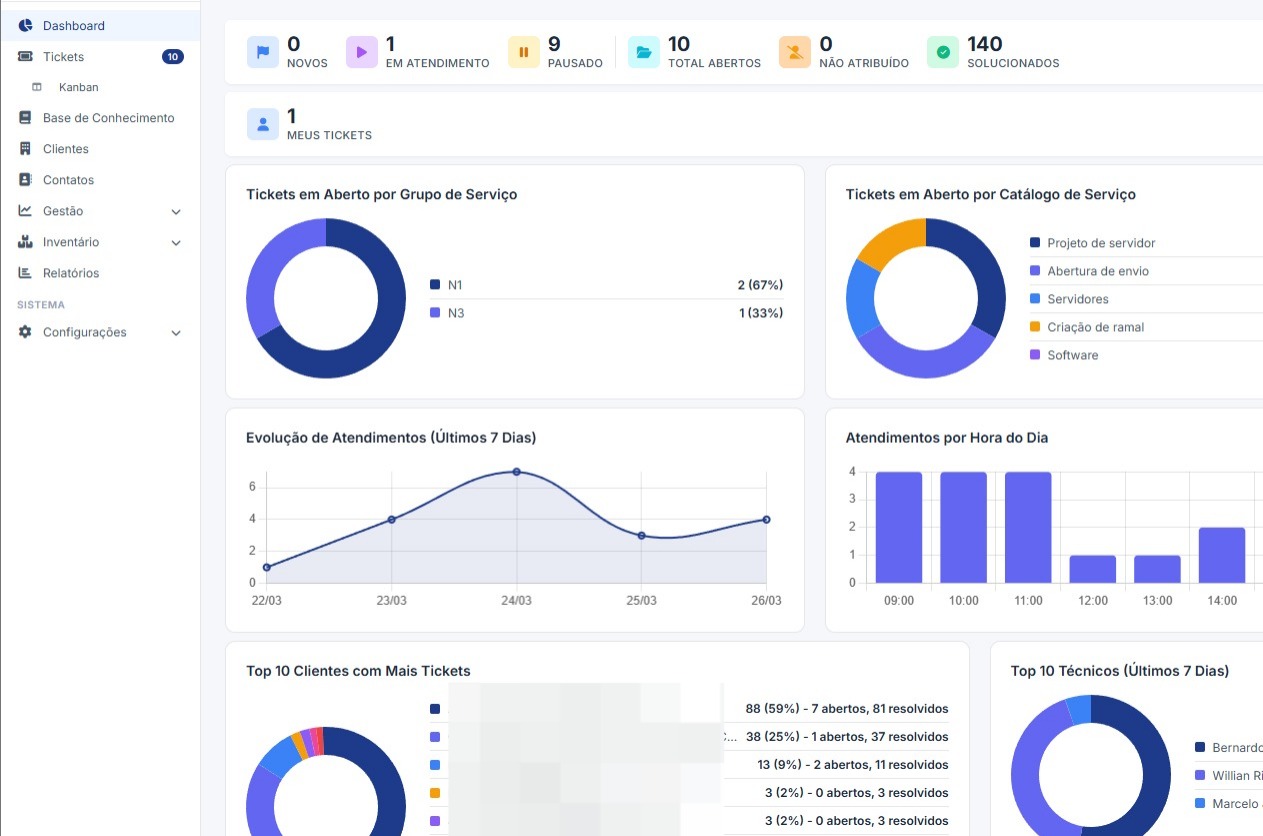Click the Solucionados check icon
Viewport: 1263px width, 836px height.
pos(943,52)
